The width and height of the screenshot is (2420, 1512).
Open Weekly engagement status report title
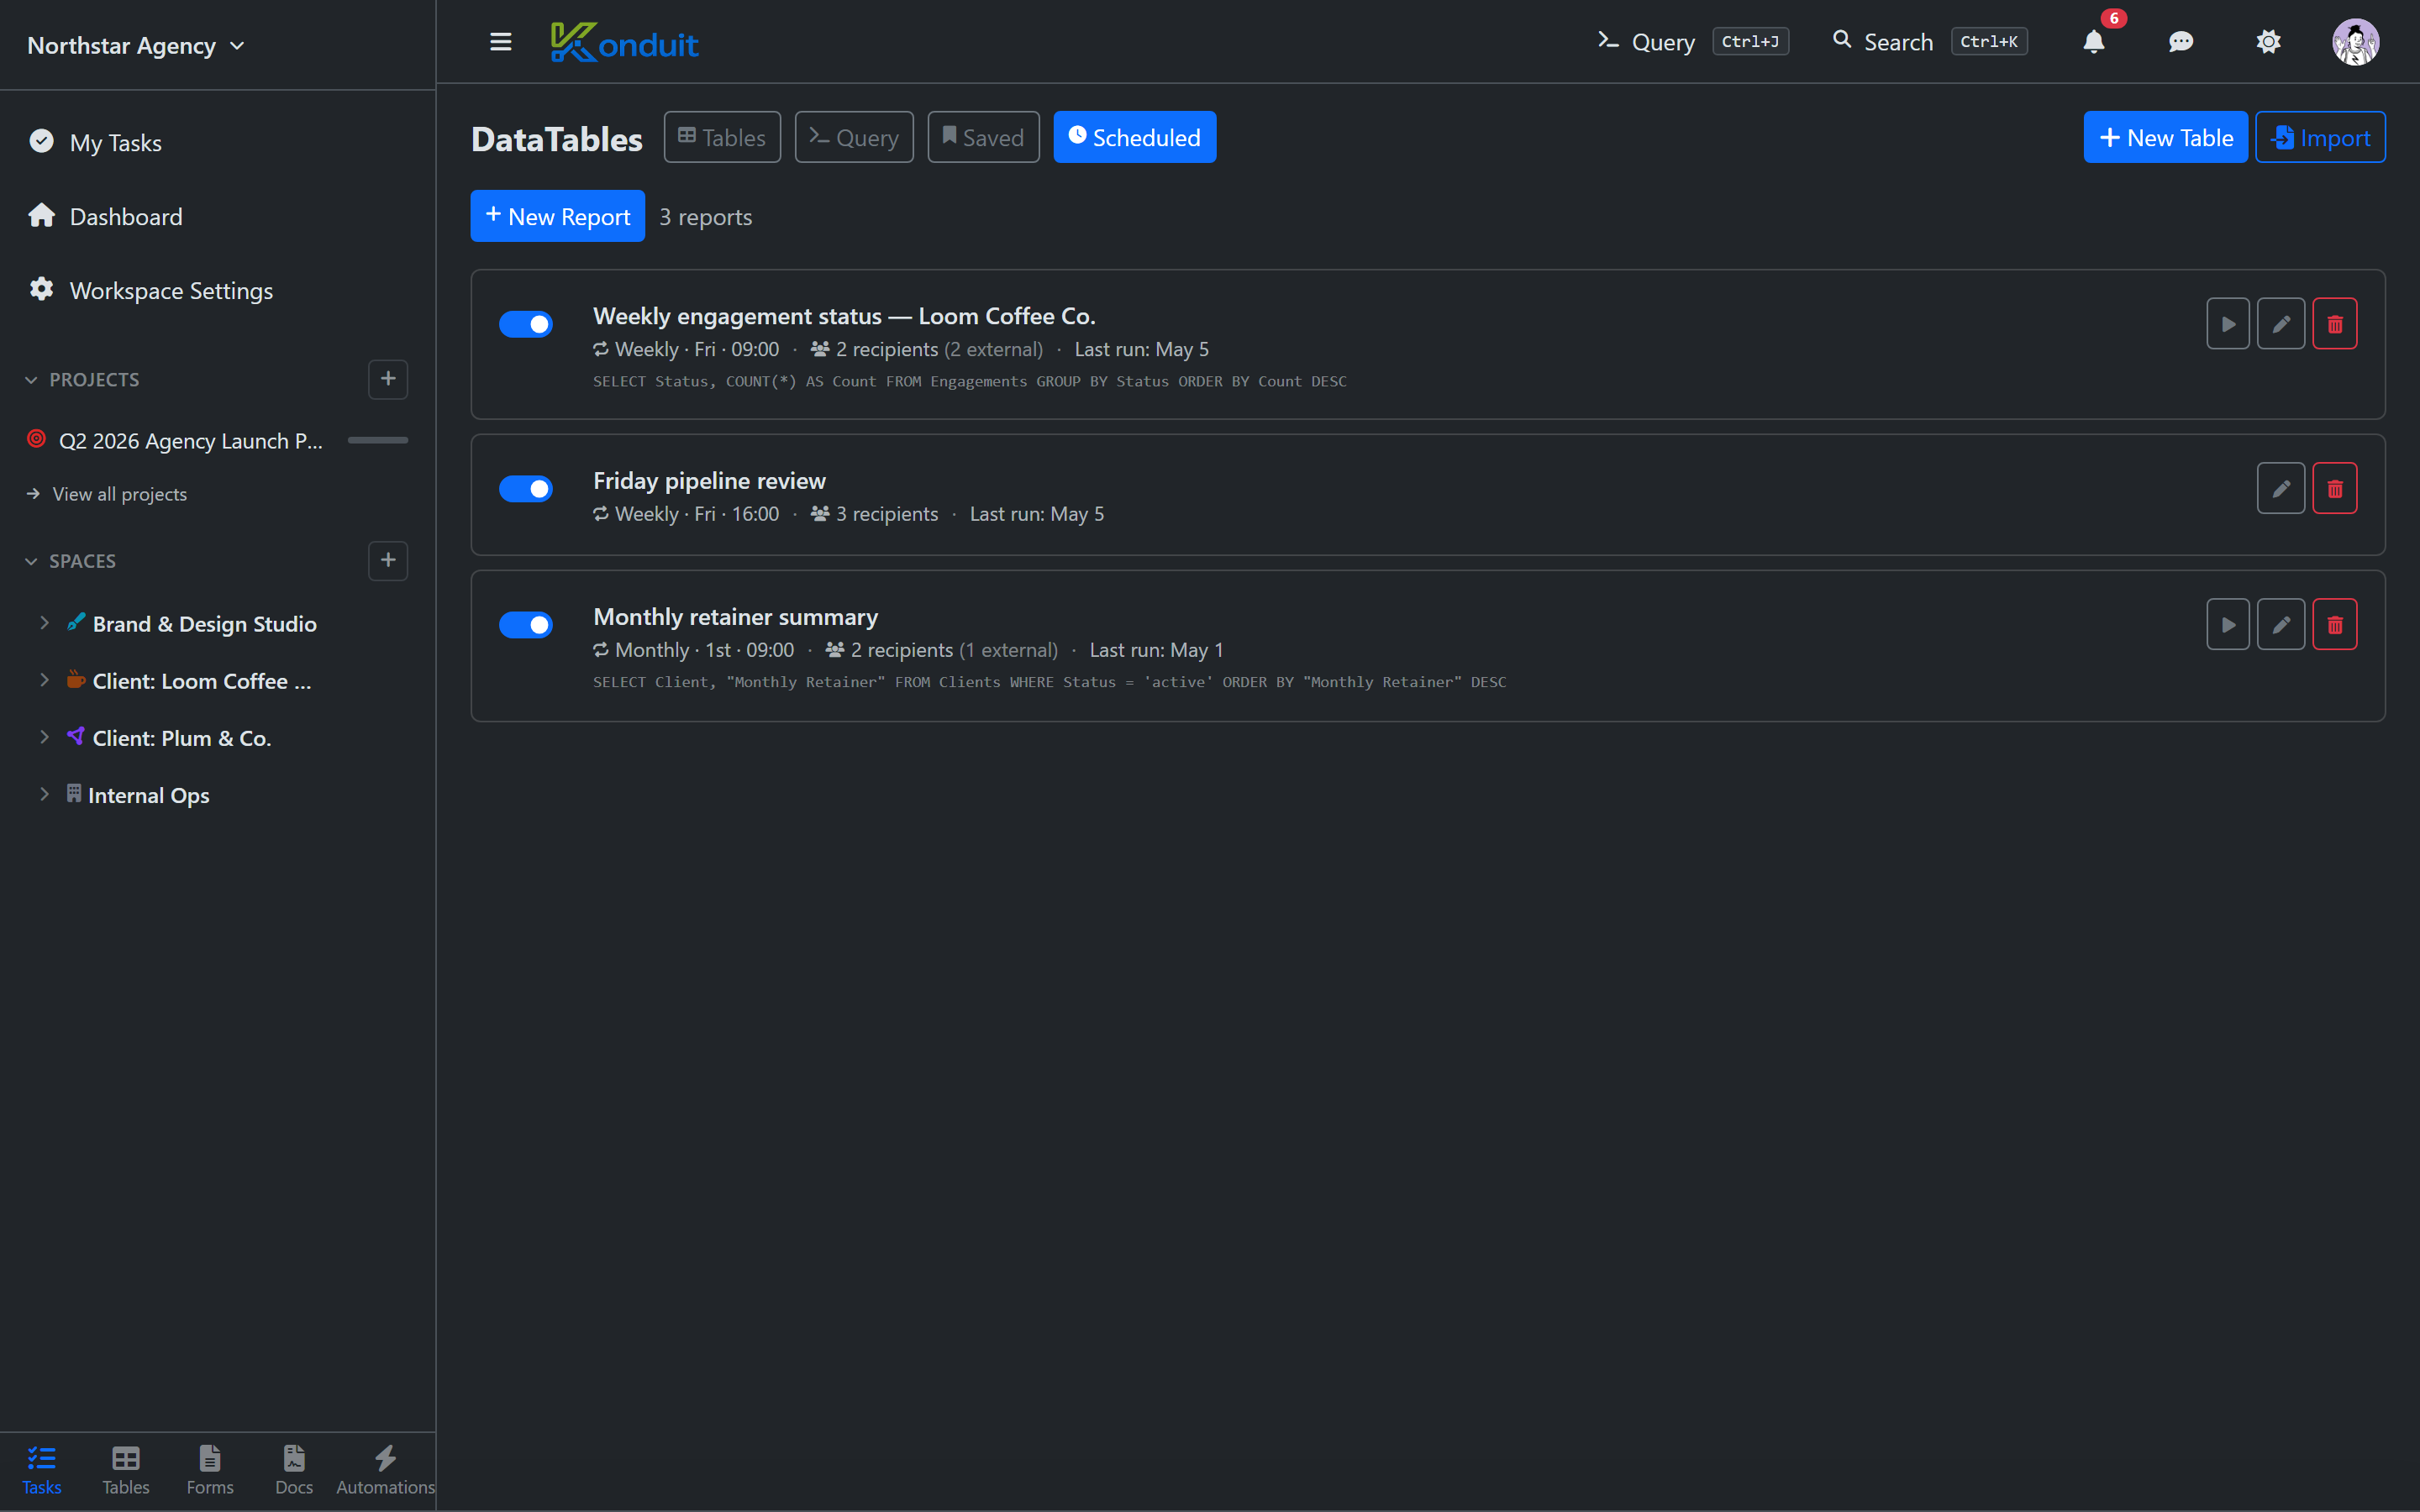pyautogui.click(x=844, y=316)
